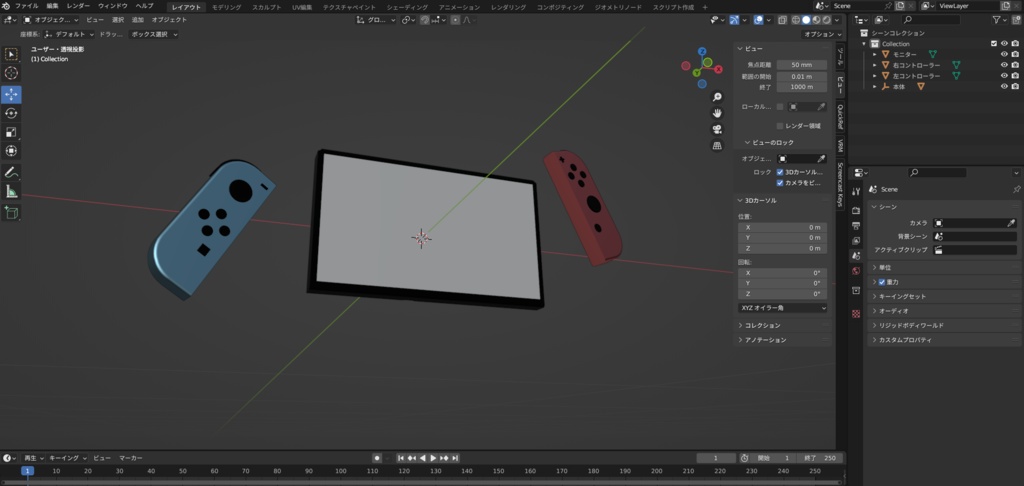1024x486 pixels.
Task: Open the World properties tab
Action: coord(856,270)
